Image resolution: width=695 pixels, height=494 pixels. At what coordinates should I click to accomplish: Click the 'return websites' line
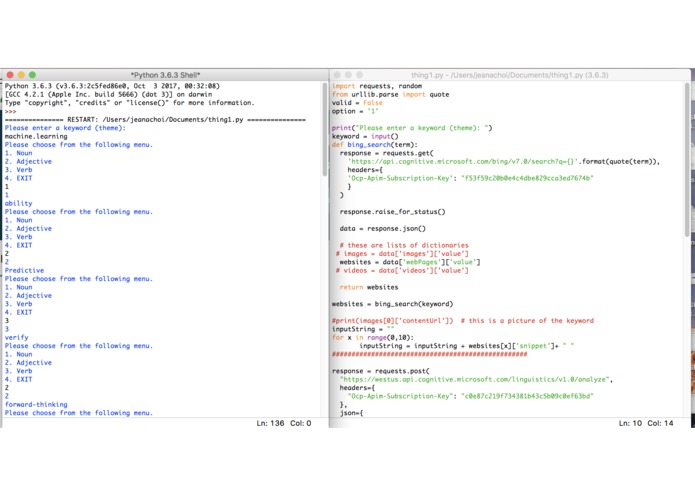coord(369,287)
